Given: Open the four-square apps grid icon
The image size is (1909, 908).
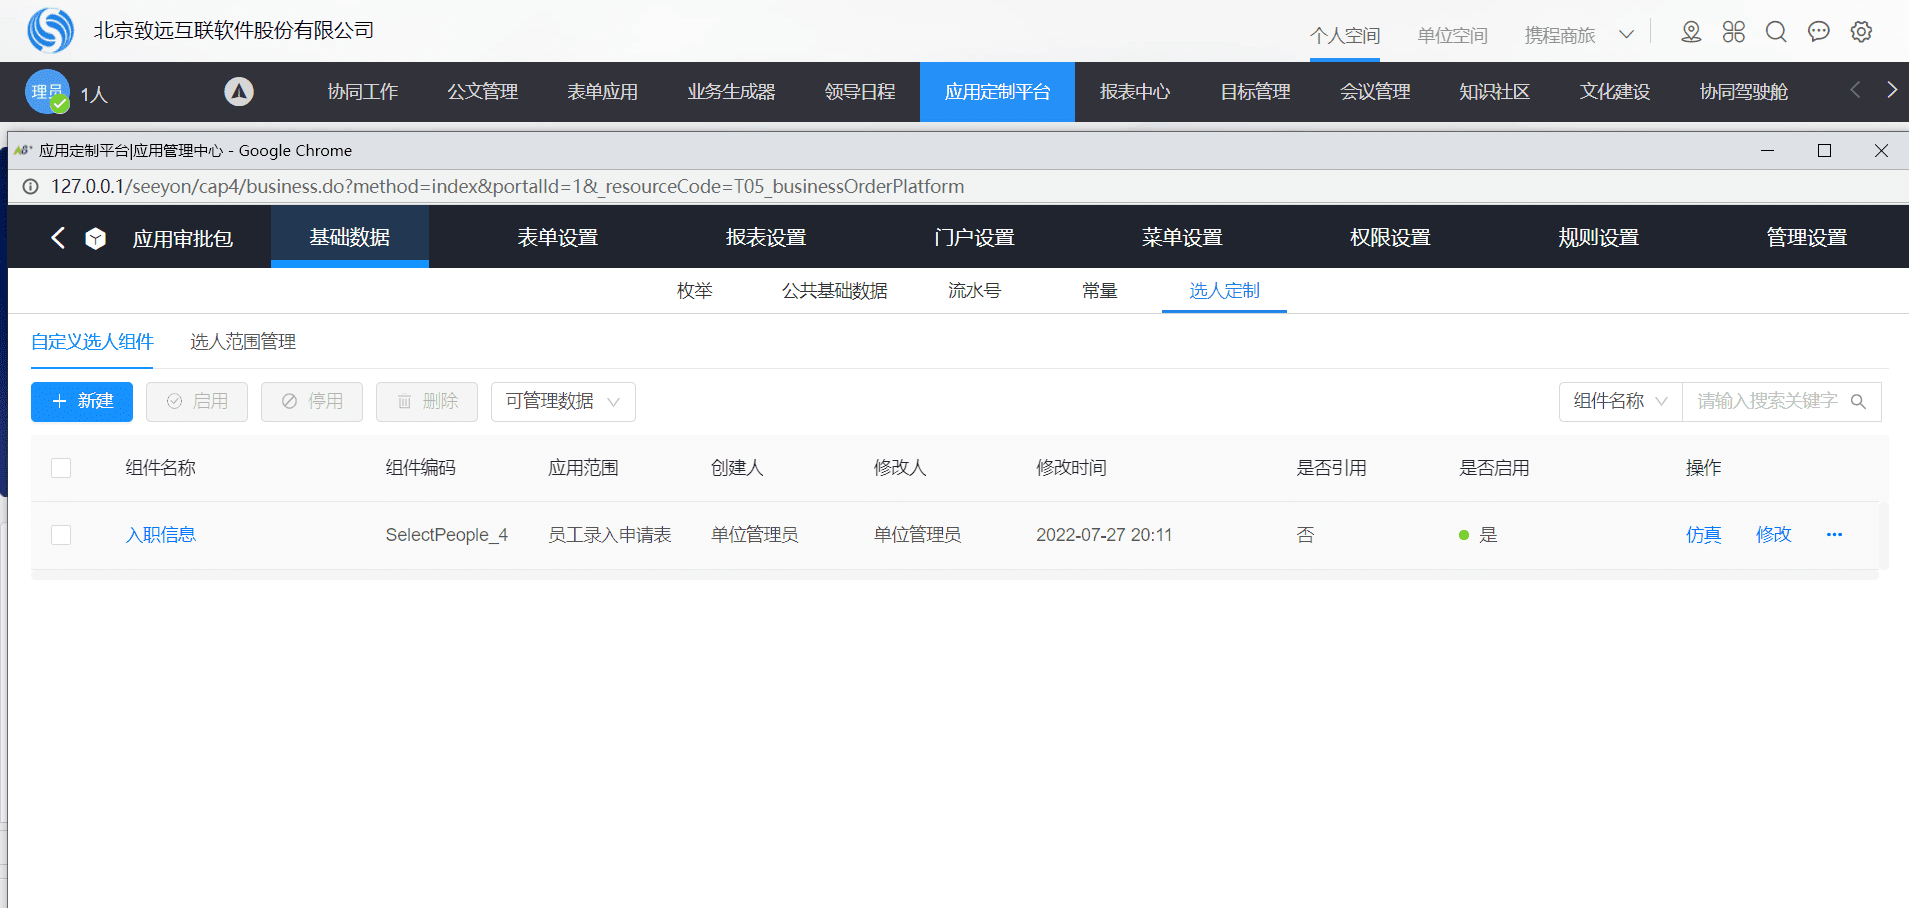Looking at the screenshot, I should (1734, 32).
